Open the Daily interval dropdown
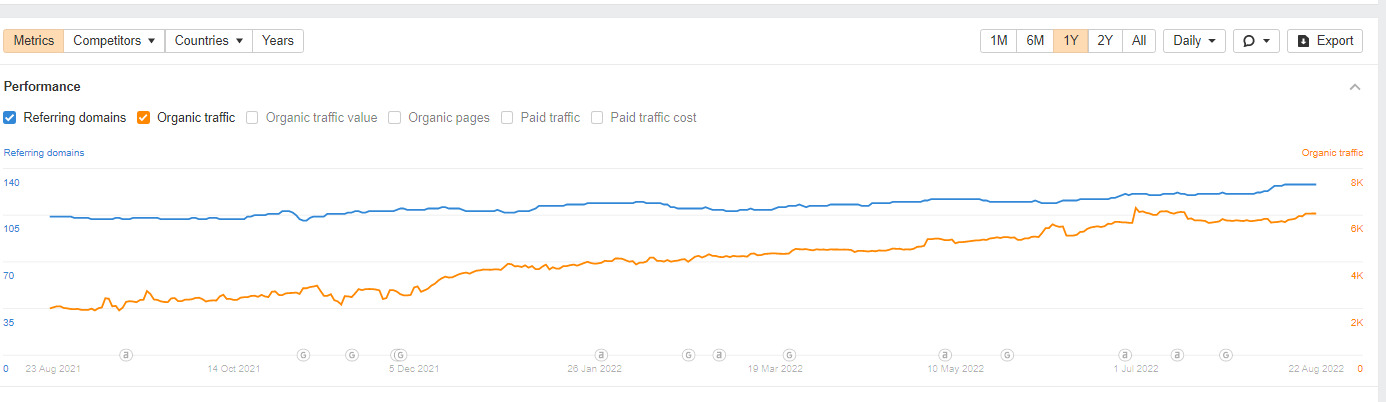 tap(1194, 41)
